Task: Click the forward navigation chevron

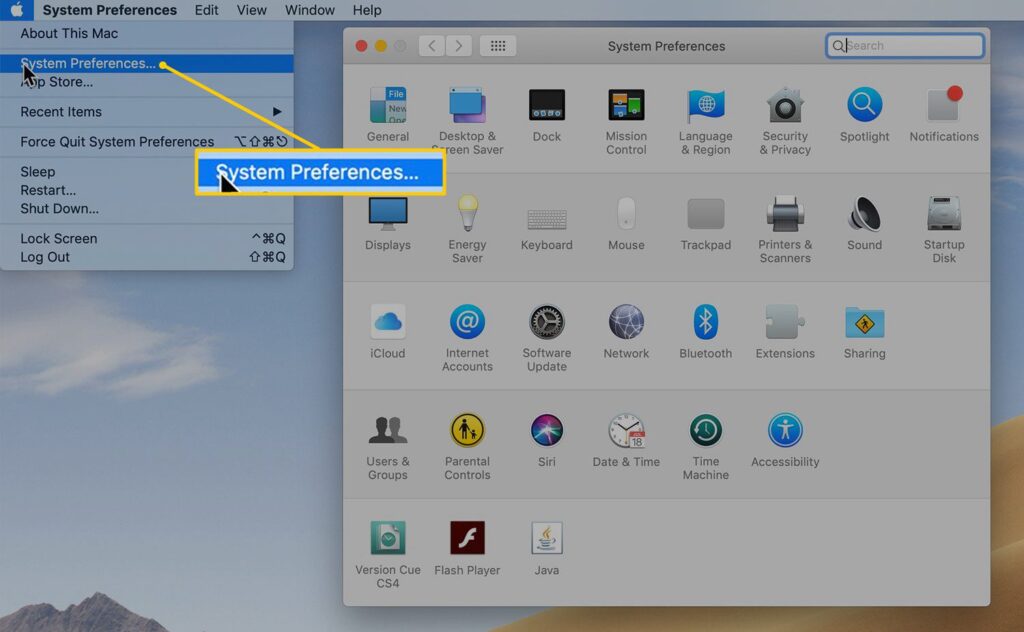Action: tap(460, 45)
